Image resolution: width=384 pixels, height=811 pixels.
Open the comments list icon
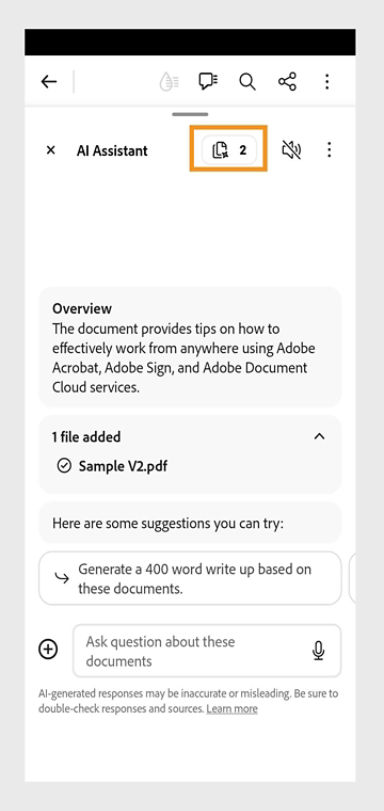coord(208,82)
